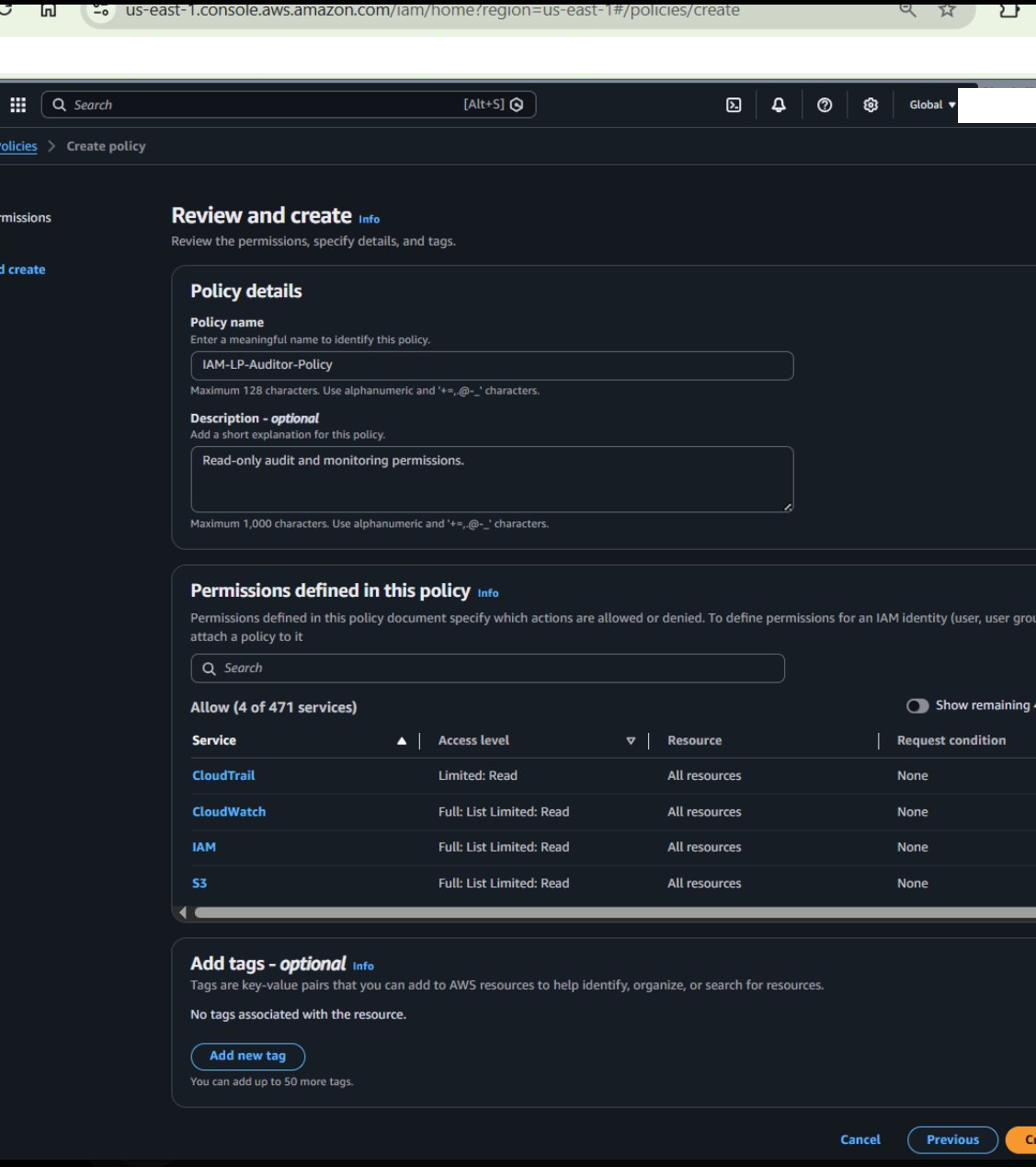Open Info link beside Review and create
The width and height of the screenshot is (1036, 1176).
pyautogui.click(x=369, y=220)
